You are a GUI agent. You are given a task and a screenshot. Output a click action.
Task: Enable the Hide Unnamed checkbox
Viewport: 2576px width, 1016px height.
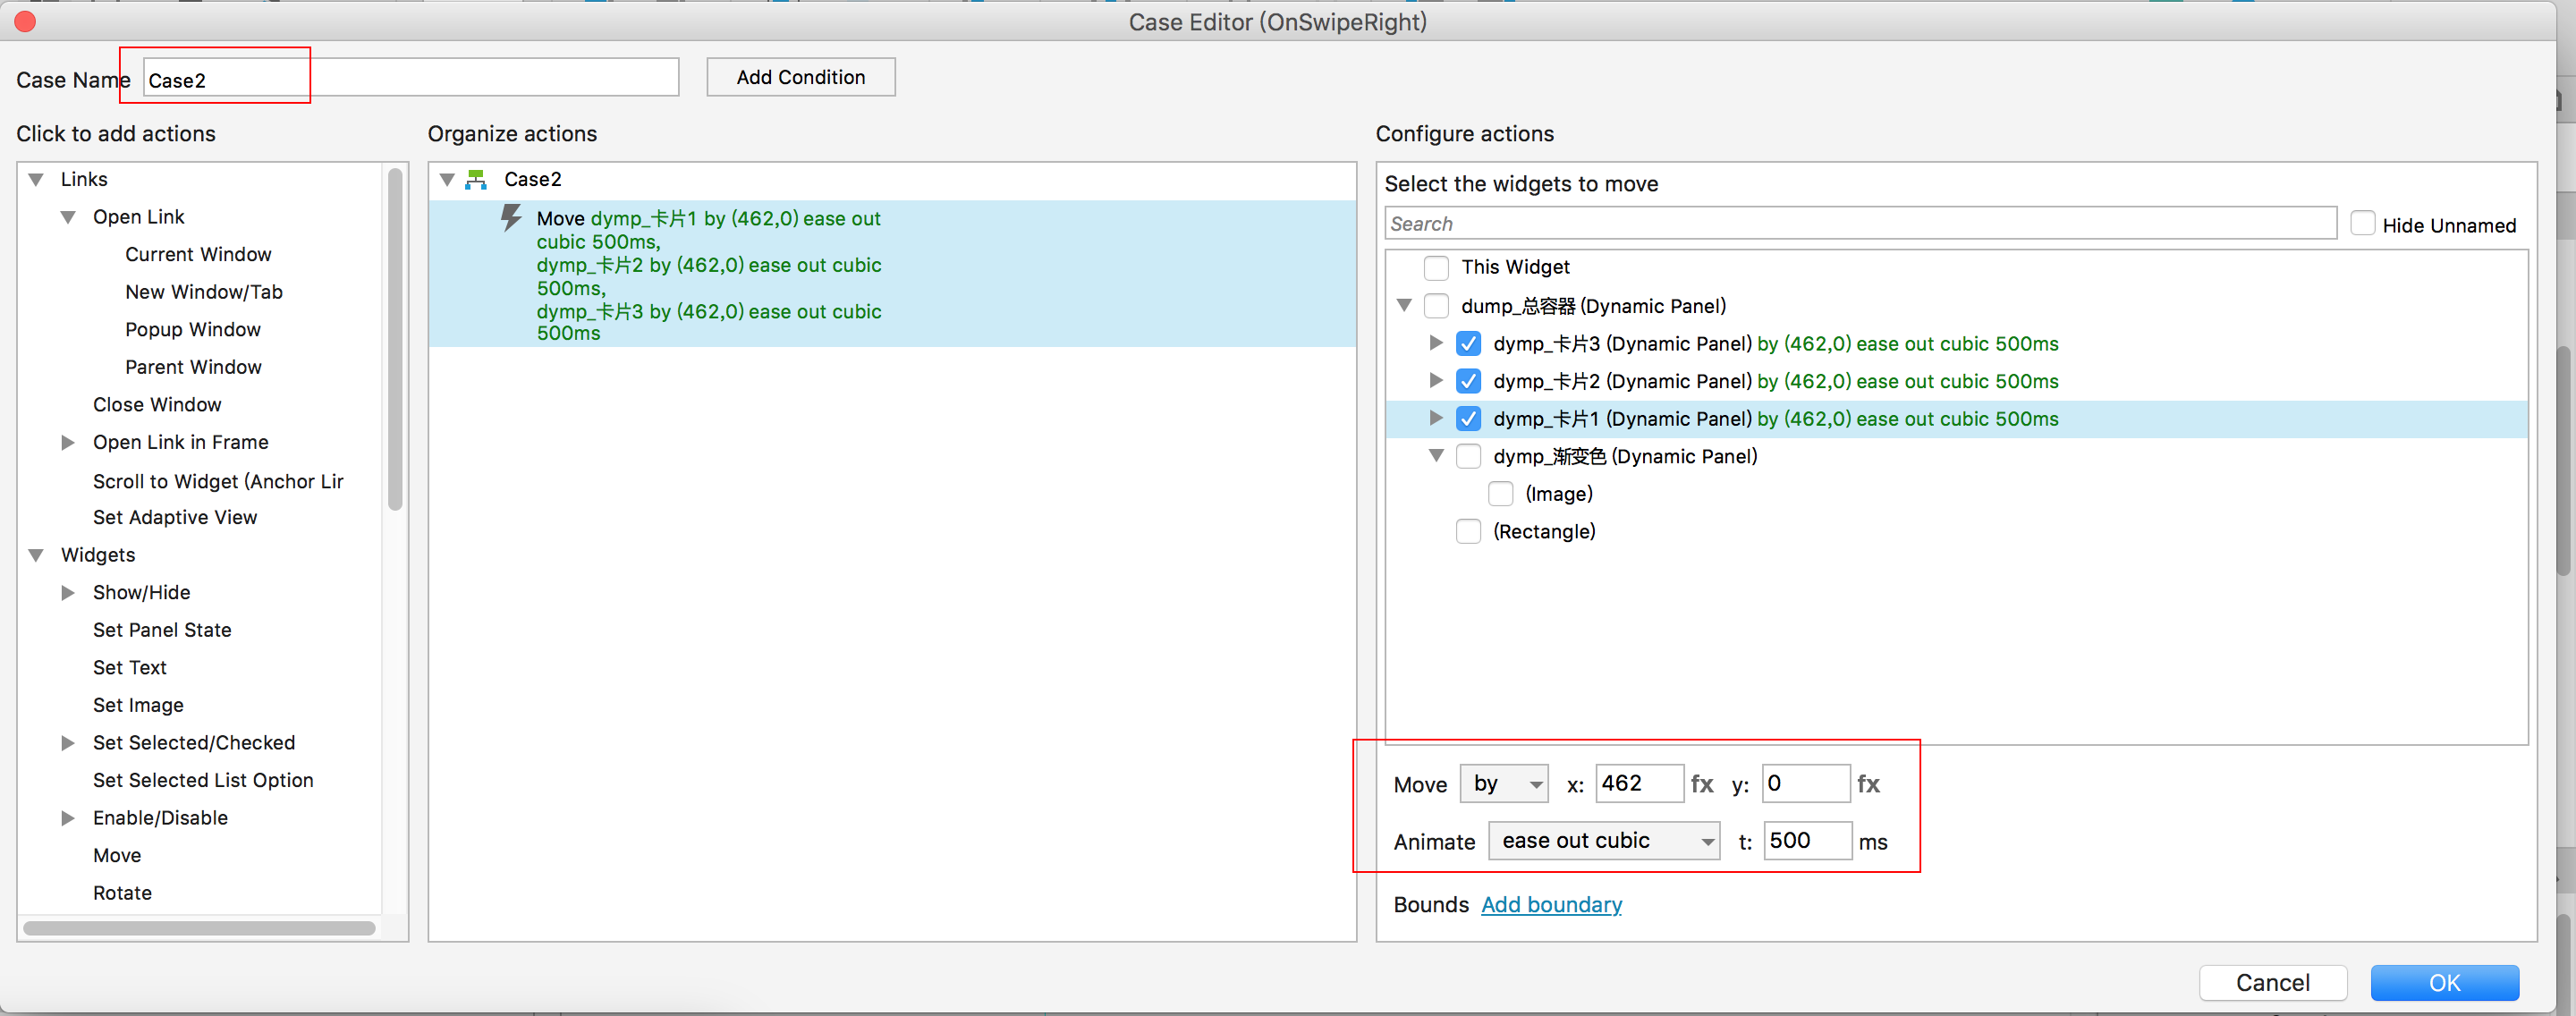pyautogui.click(x=2362, y=224)
